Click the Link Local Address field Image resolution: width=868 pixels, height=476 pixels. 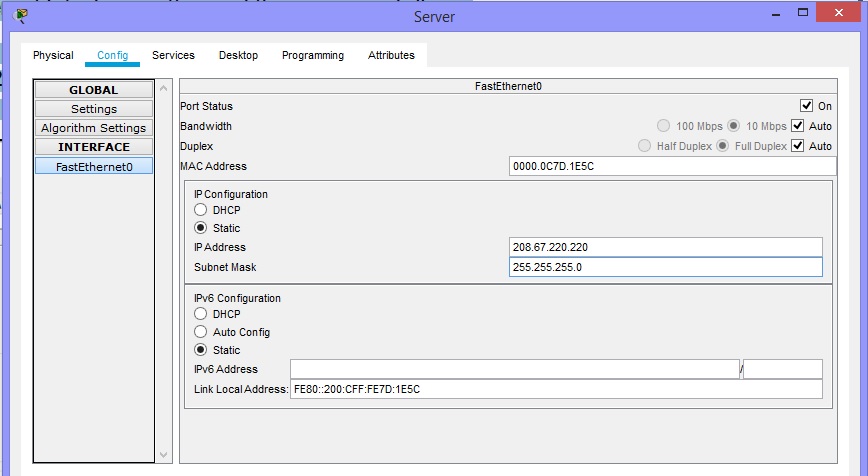coord(555,389)
